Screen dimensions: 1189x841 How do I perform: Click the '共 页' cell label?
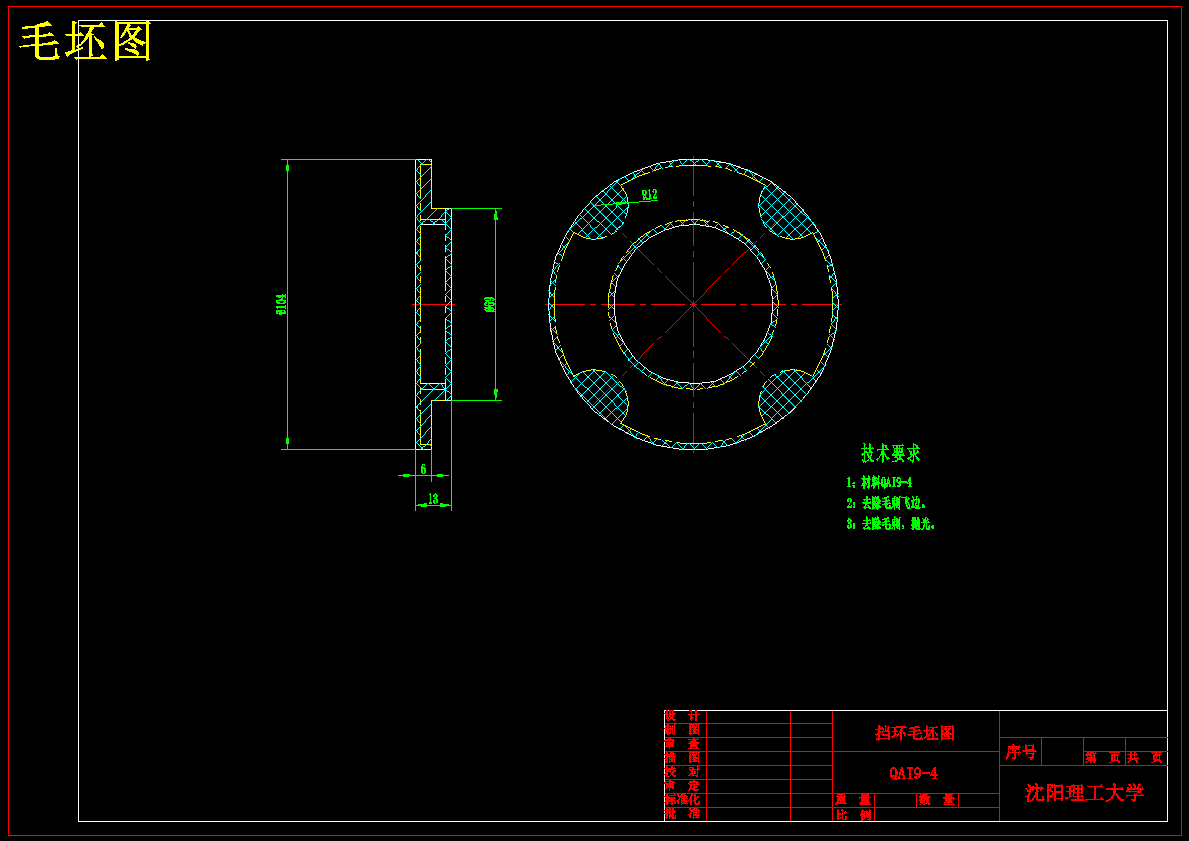click(x=1145, y=758)
